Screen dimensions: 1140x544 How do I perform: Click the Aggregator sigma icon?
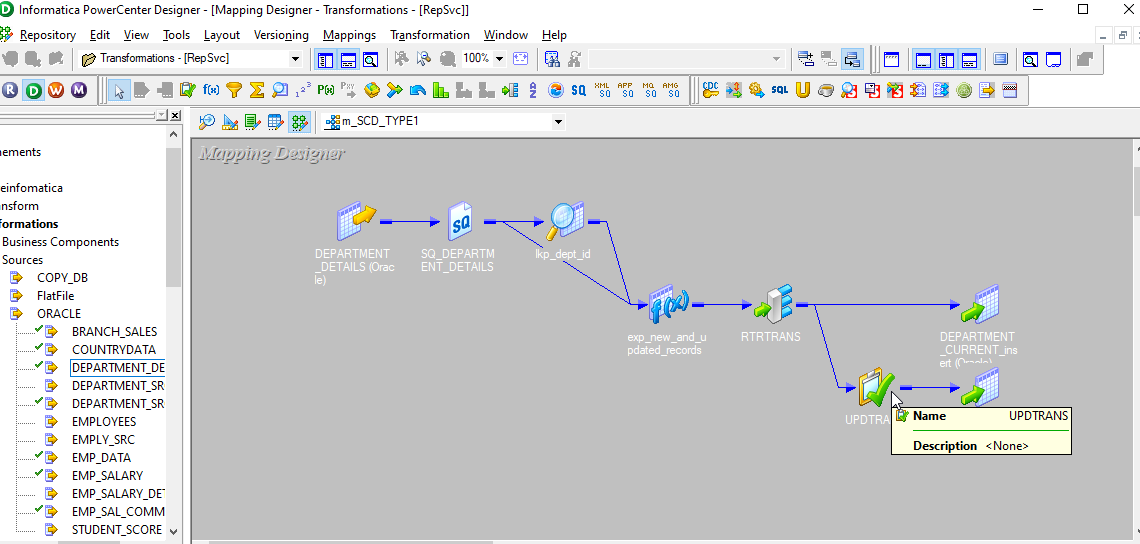(257, 90)
